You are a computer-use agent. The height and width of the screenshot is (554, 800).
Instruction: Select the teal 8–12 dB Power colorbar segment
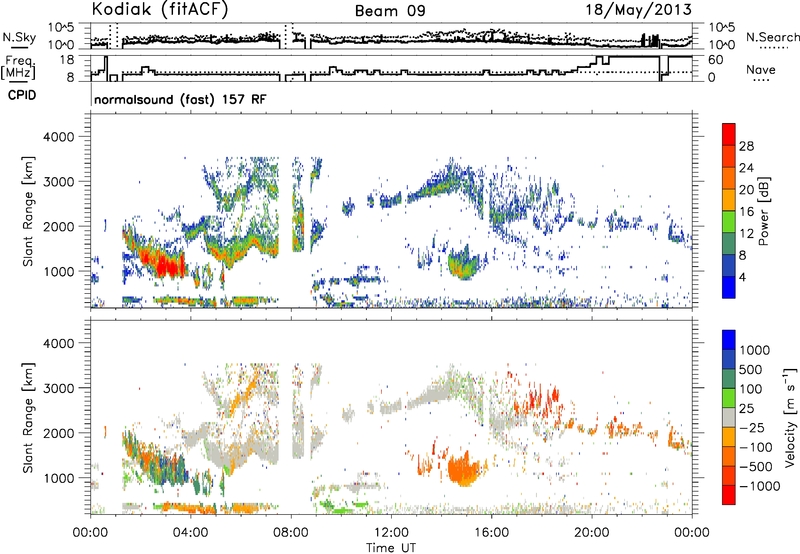click(x=729, y=243)
